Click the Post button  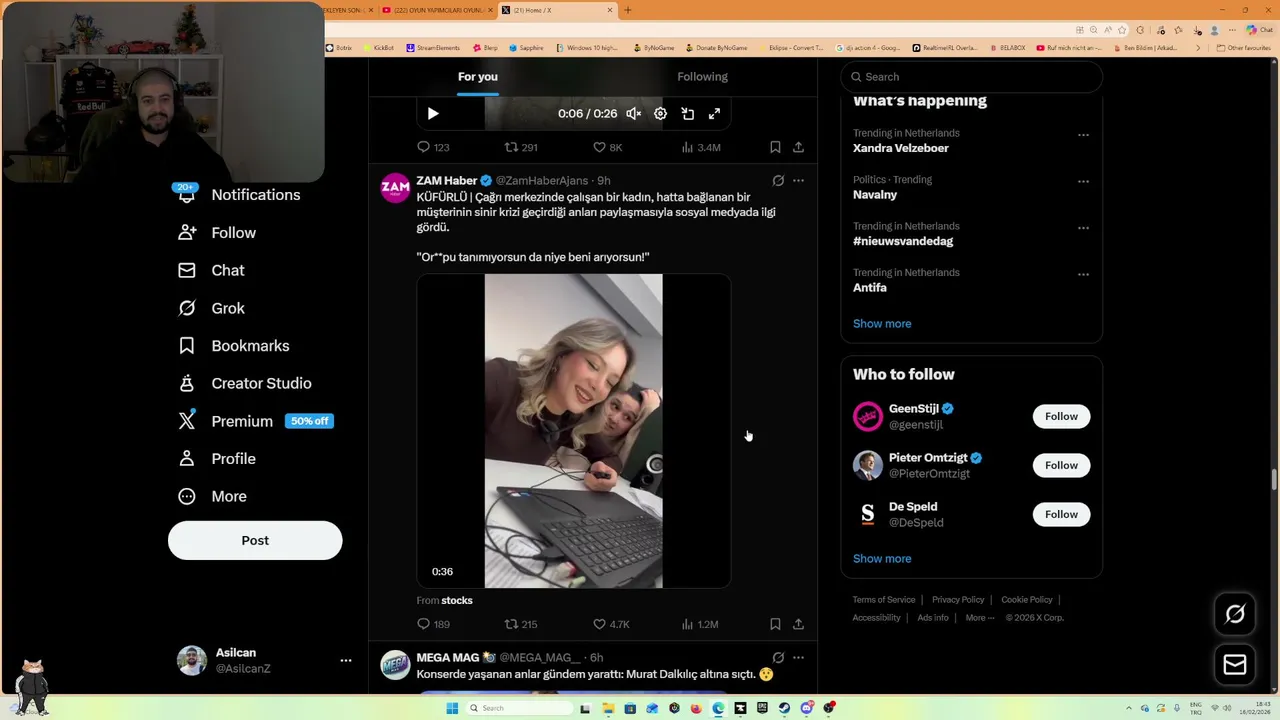[255, 540]
